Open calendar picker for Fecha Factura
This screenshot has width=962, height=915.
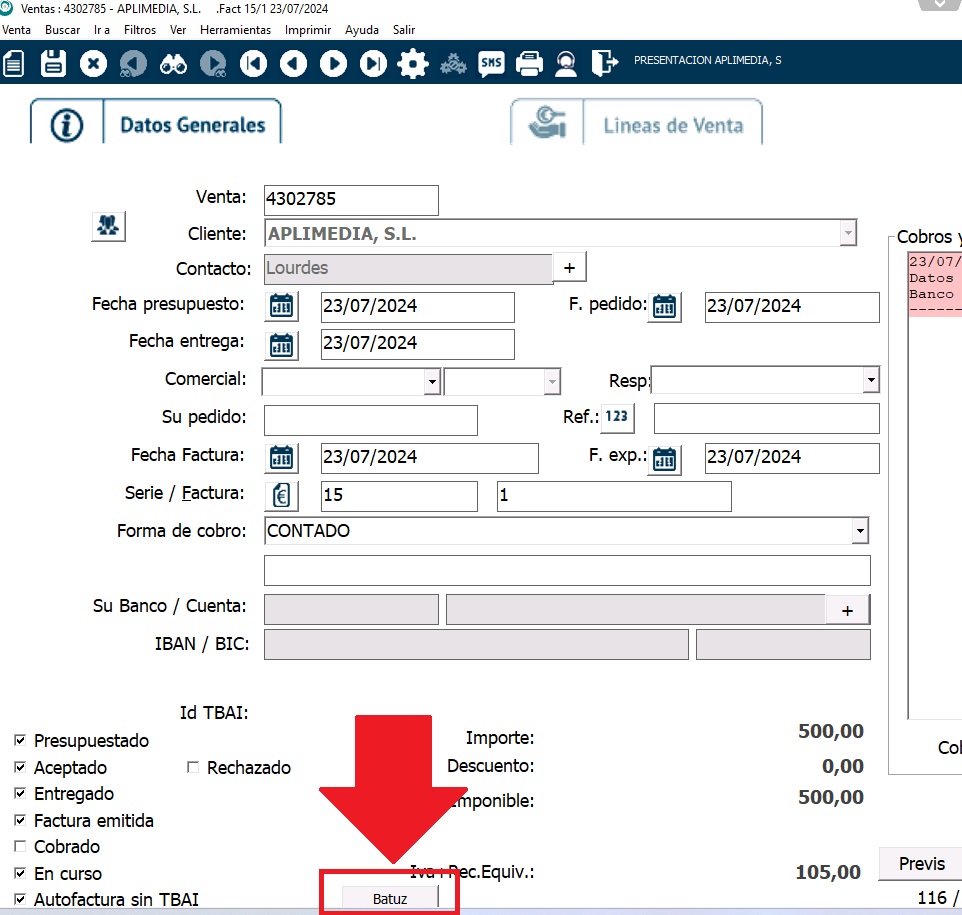click(282, 458)
